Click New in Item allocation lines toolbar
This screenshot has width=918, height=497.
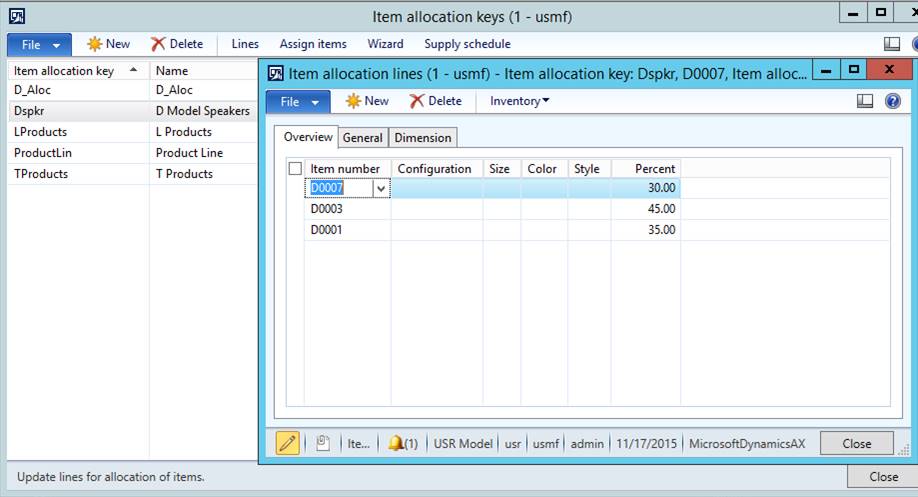click(367, 101)
